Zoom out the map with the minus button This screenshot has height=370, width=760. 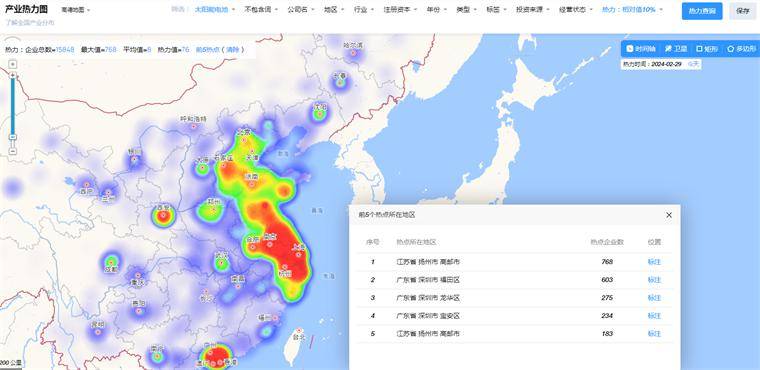click(x=13, y=151)
